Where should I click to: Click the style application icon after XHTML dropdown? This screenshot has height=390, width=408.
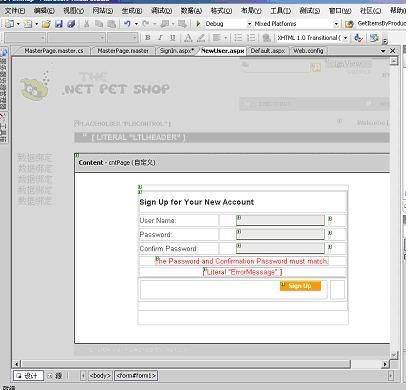coord(358,38)
